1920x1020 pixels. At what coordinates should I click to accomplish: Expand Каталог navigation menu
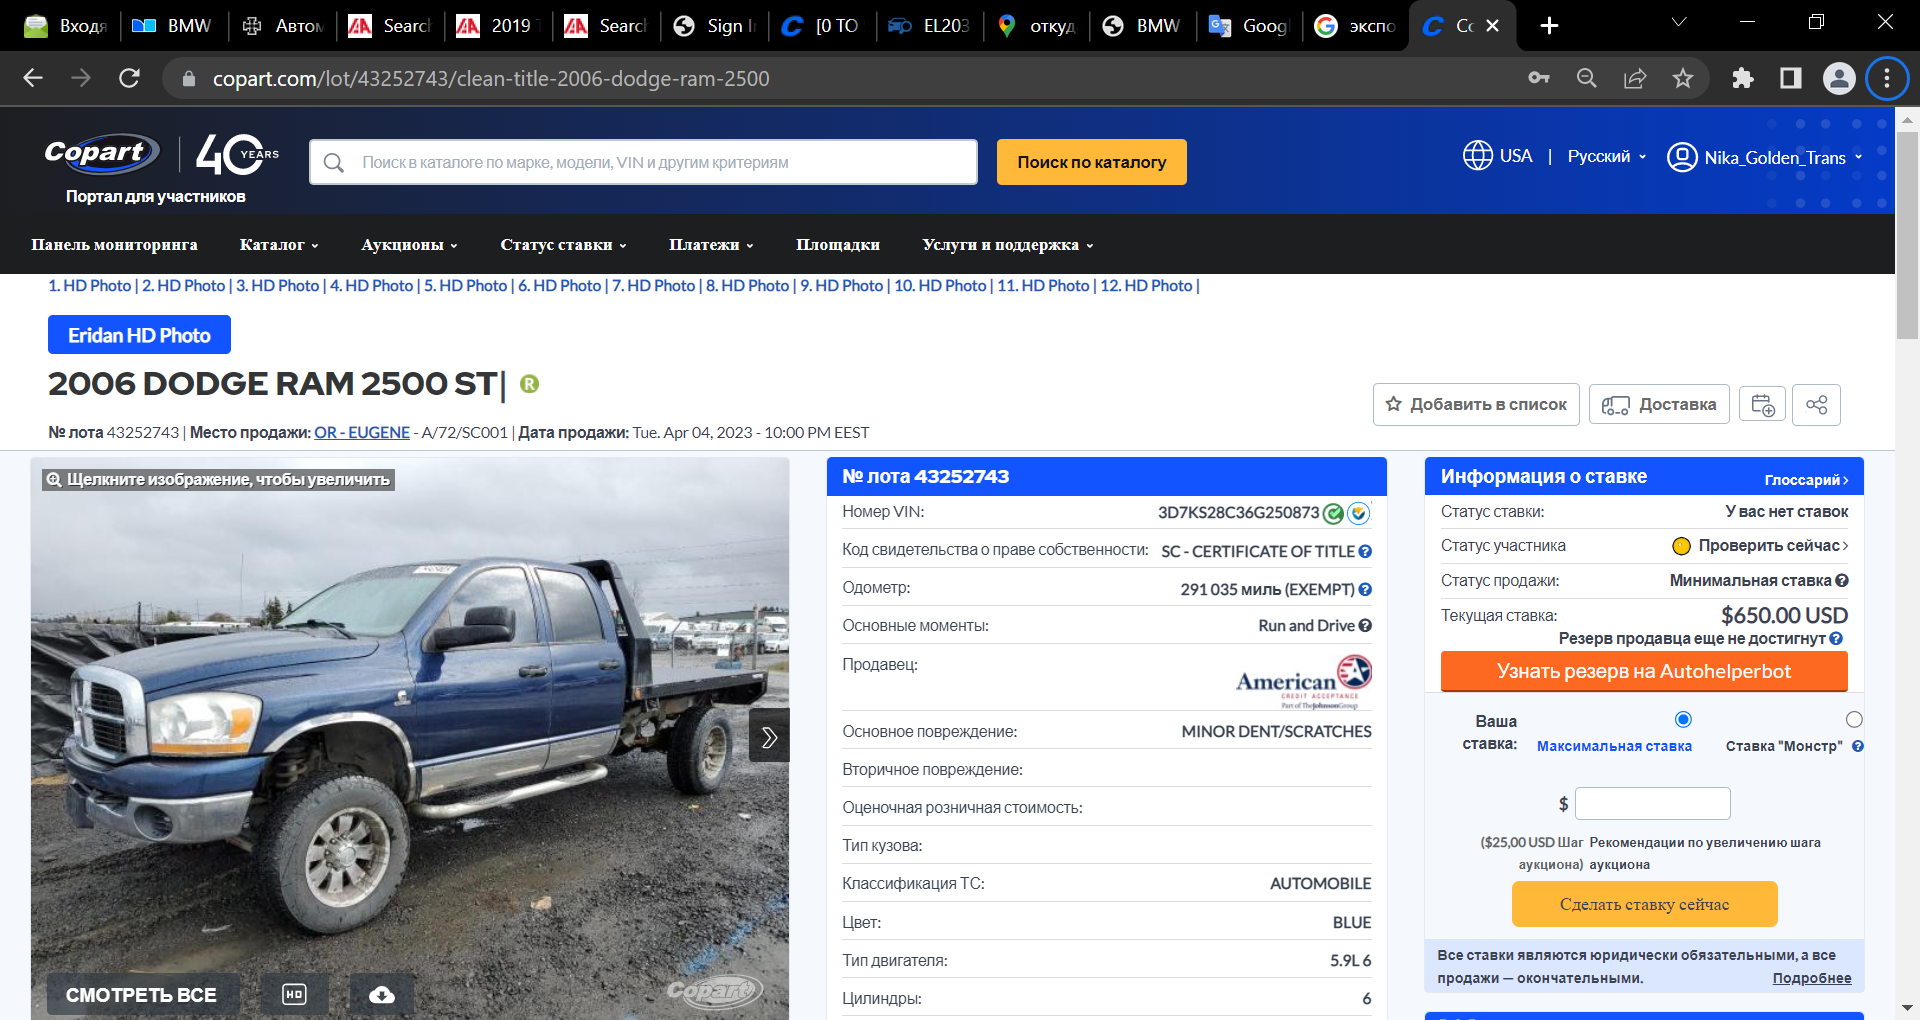coord(279,245)
